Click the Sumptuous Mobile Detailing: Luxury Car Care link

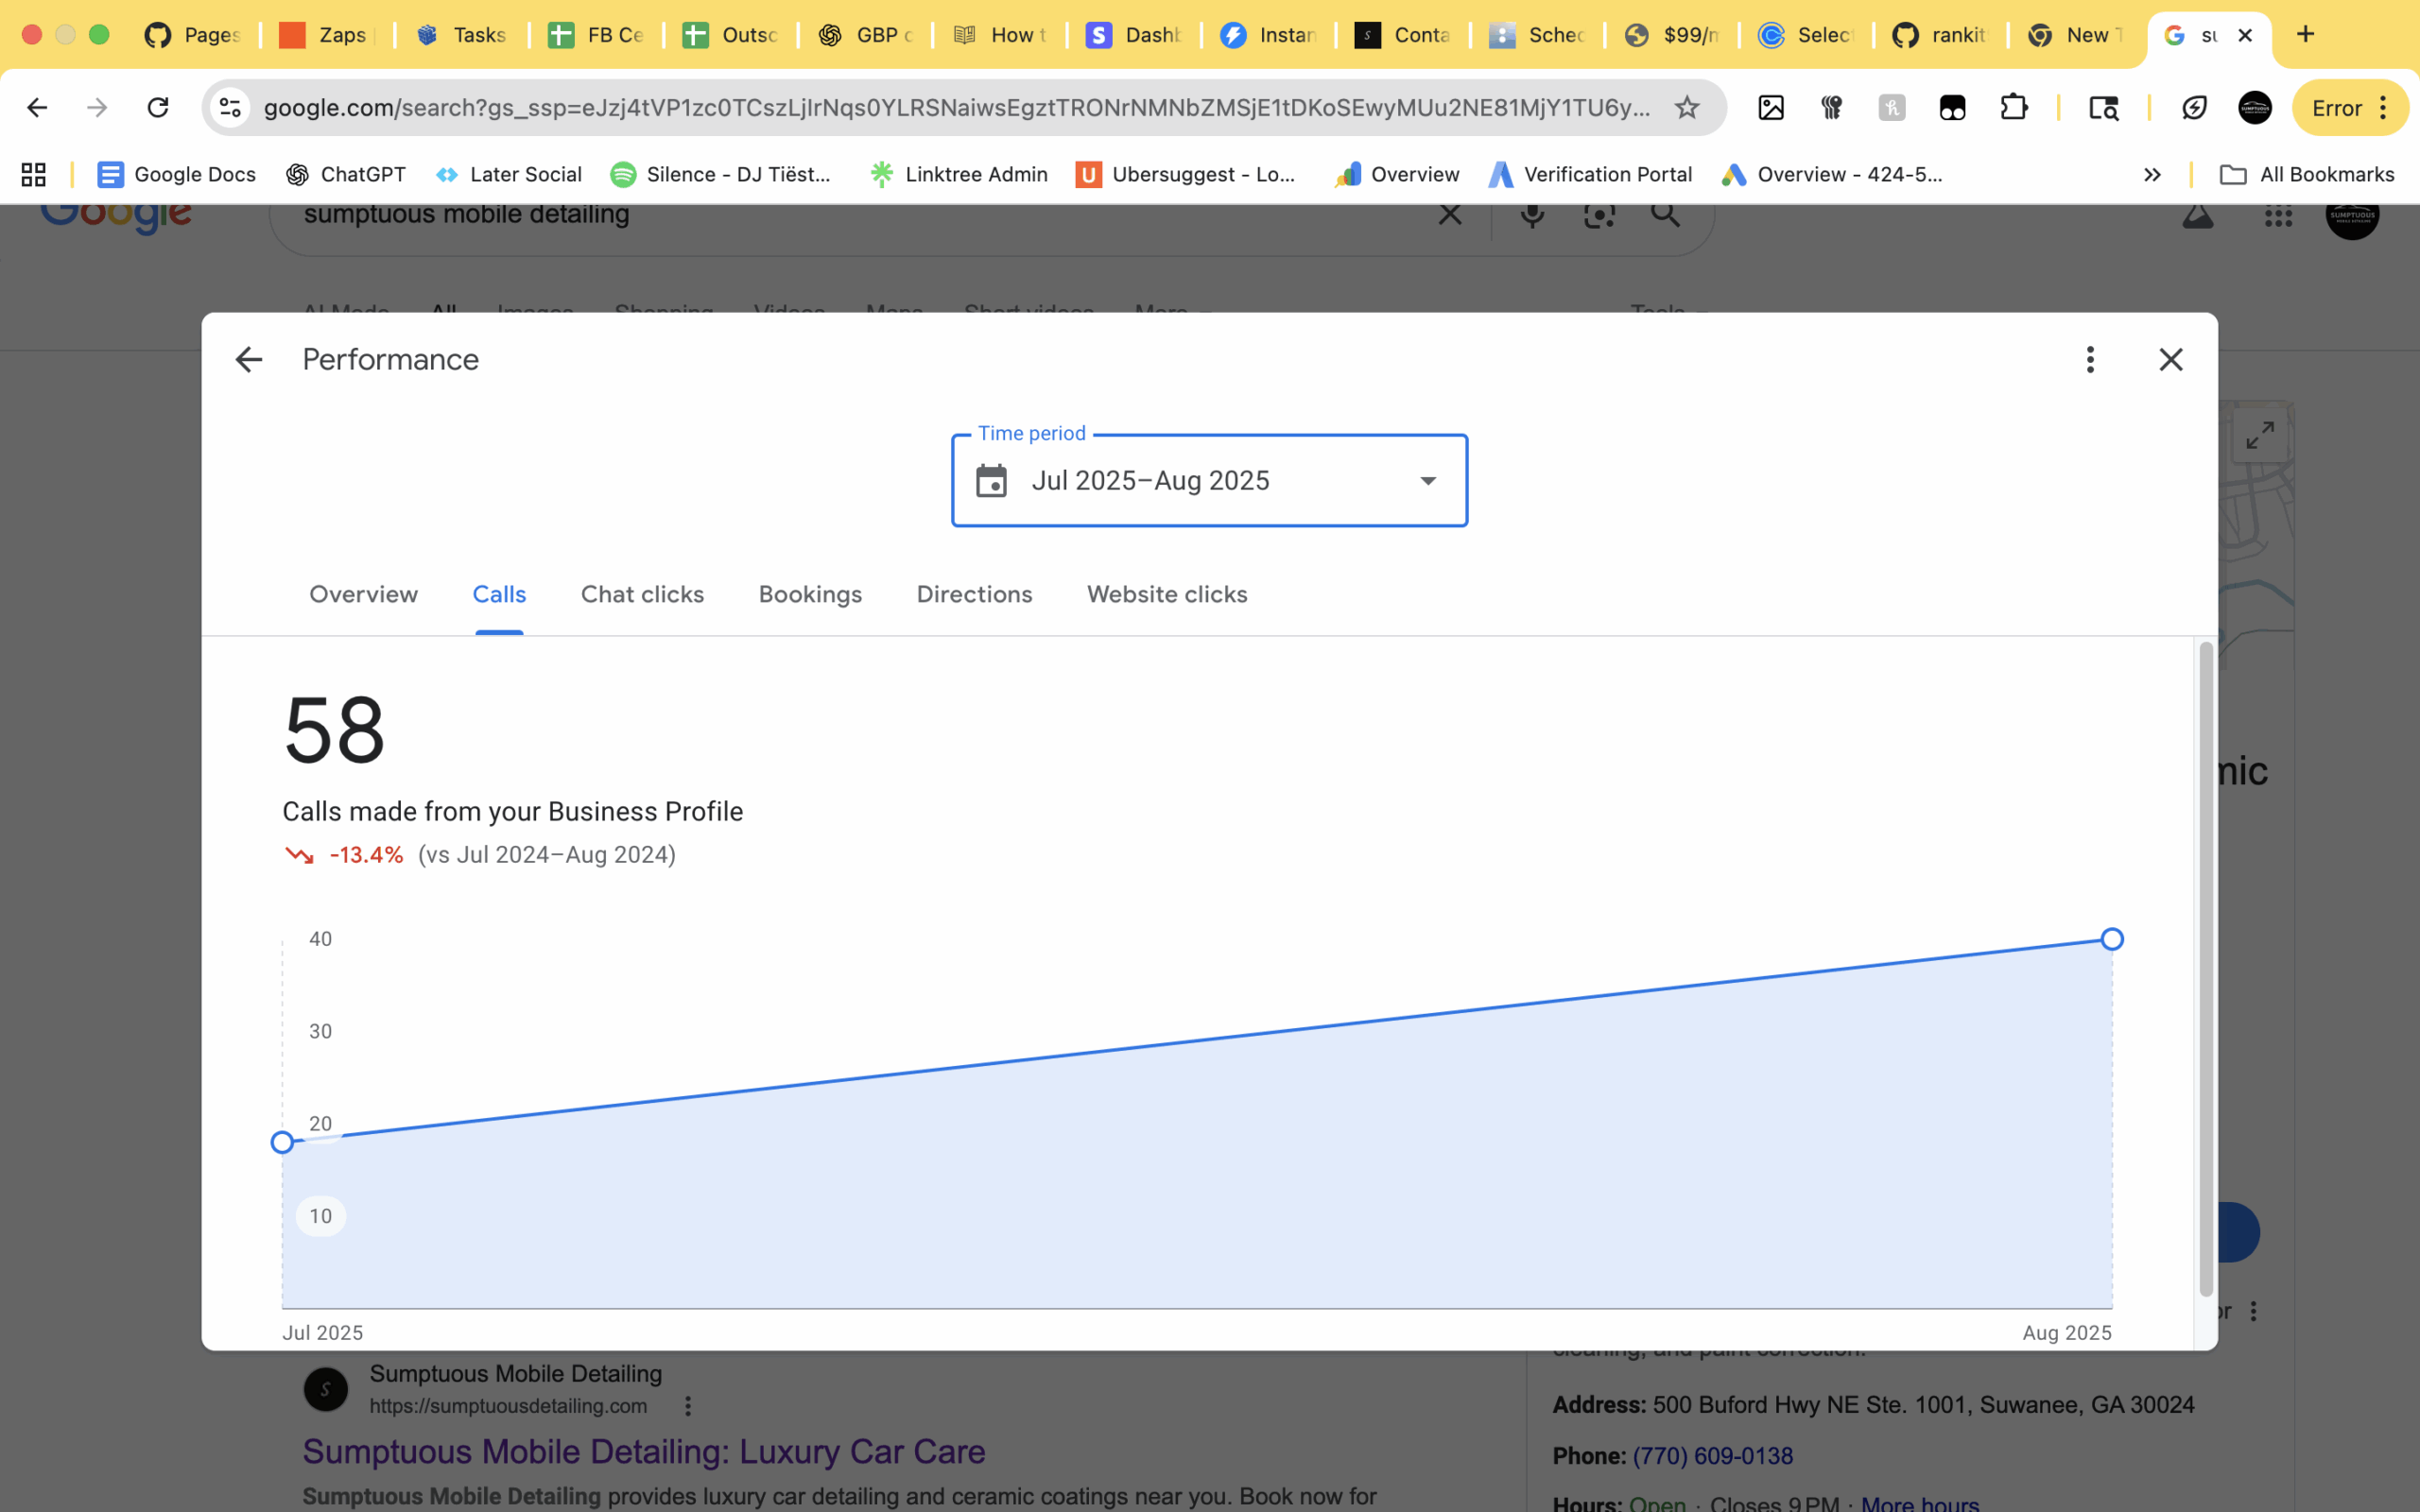[644, 1451]
